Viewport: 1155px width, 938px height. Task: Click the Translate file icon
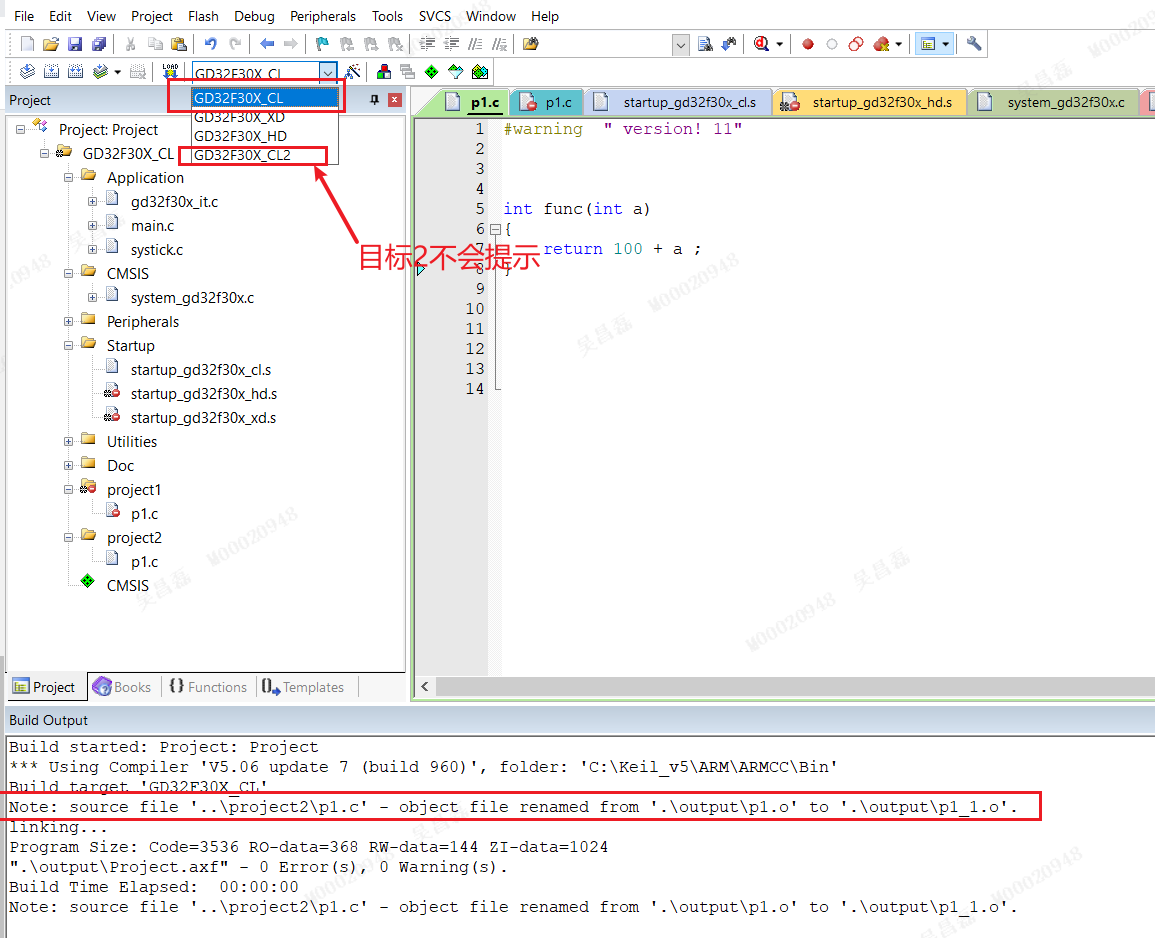click(27, 71)
